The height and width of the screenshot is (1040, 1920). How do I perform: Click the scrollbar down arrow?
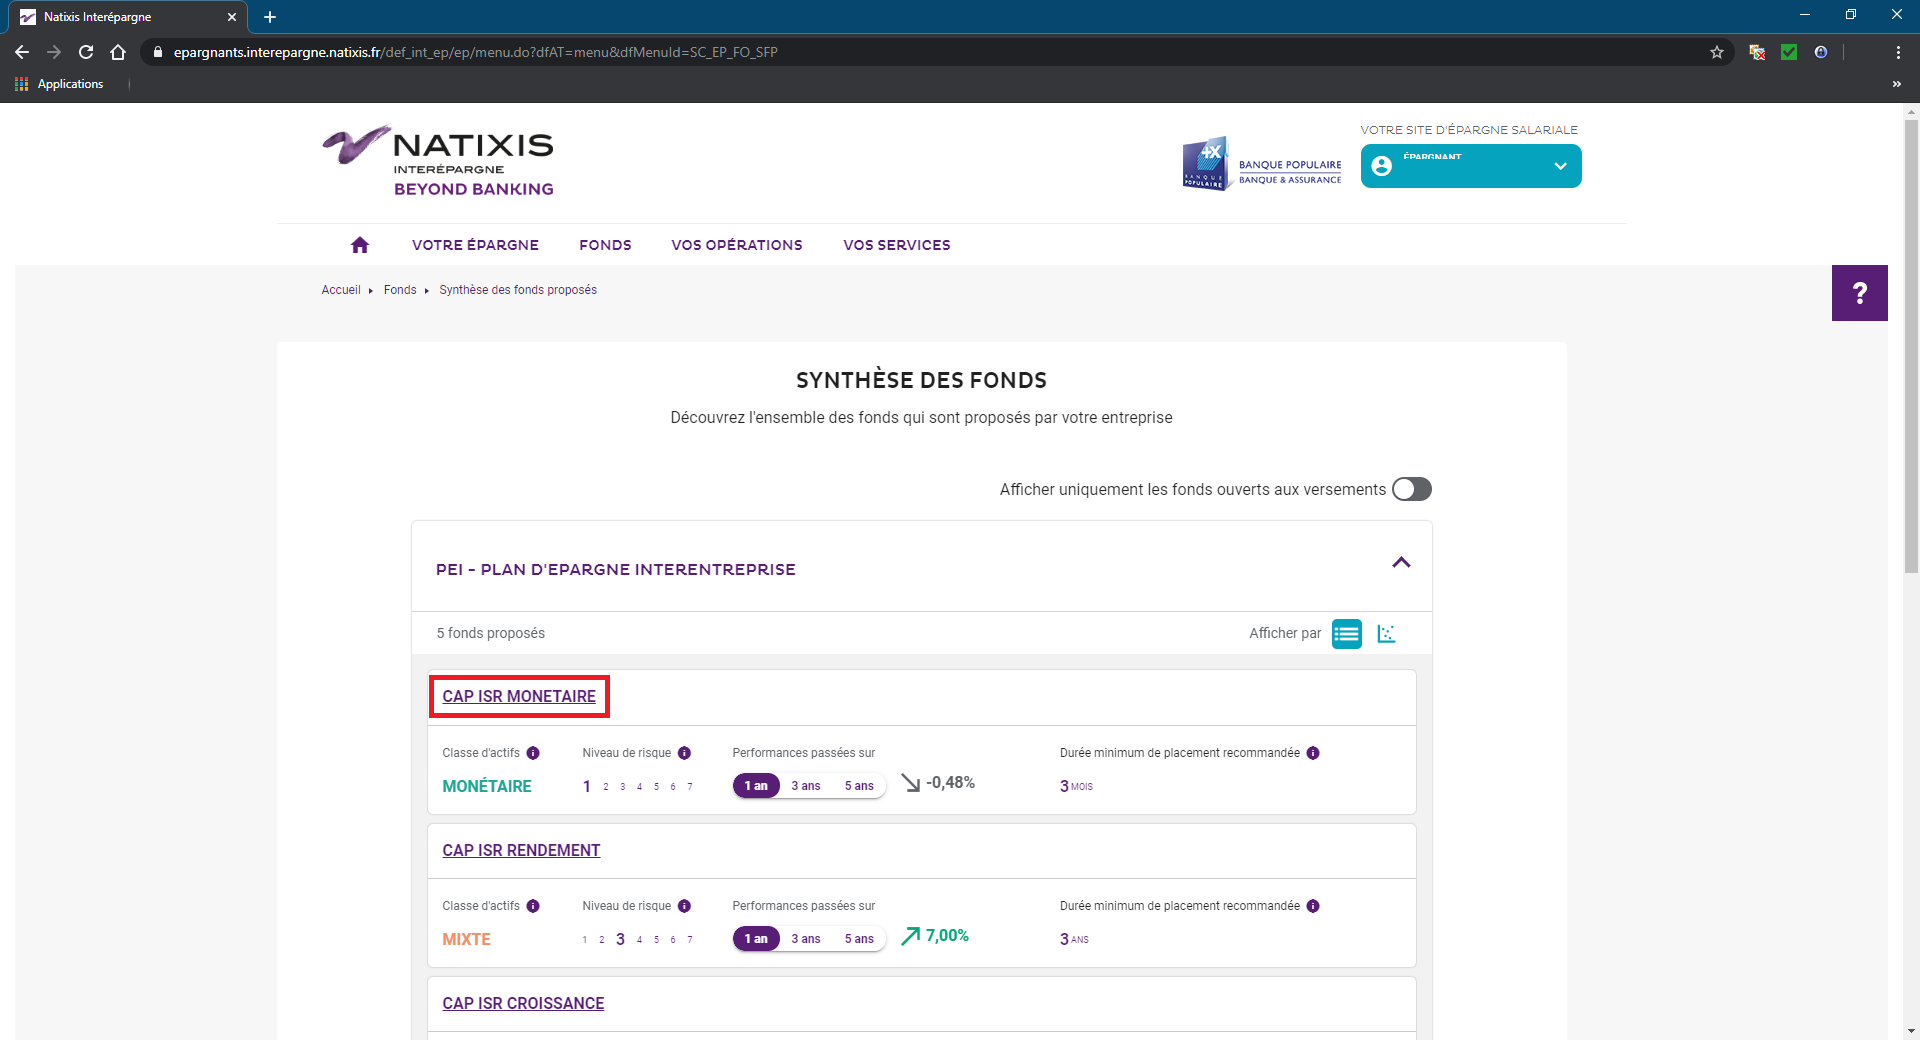click(1911, 1031)
